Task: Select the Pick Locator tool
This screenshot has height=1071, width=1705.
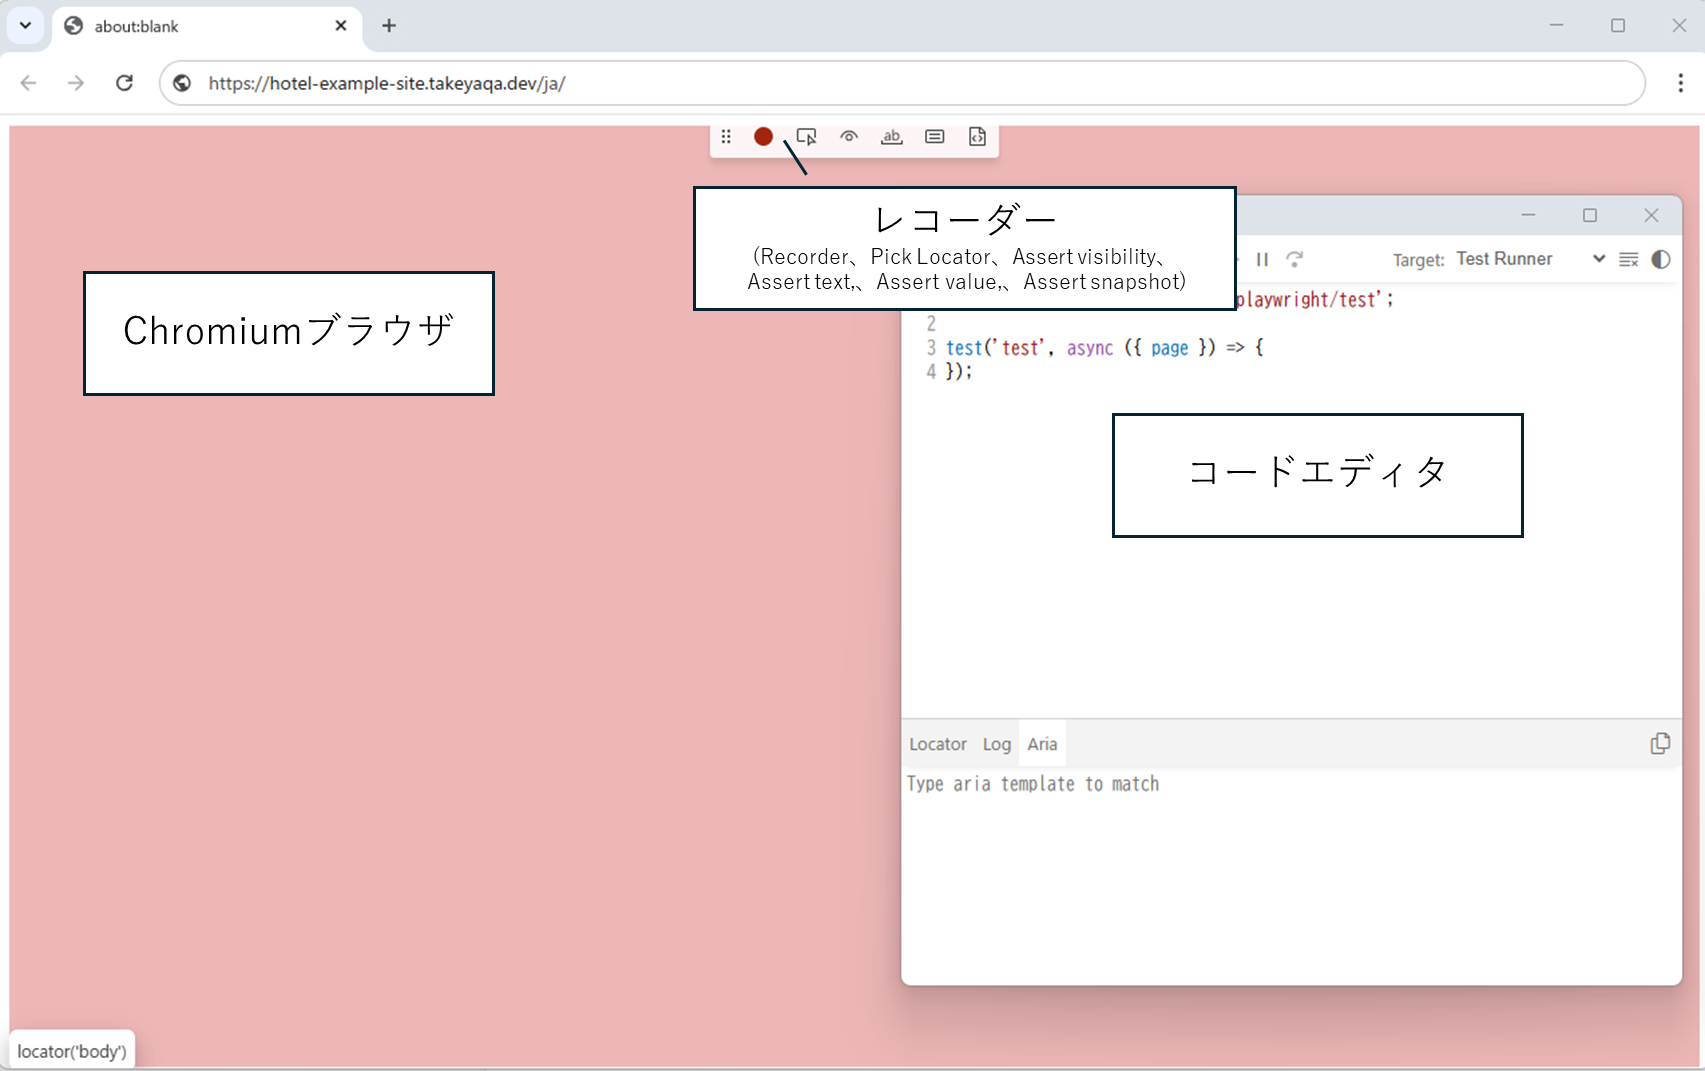Action: [x=806, y=137]
